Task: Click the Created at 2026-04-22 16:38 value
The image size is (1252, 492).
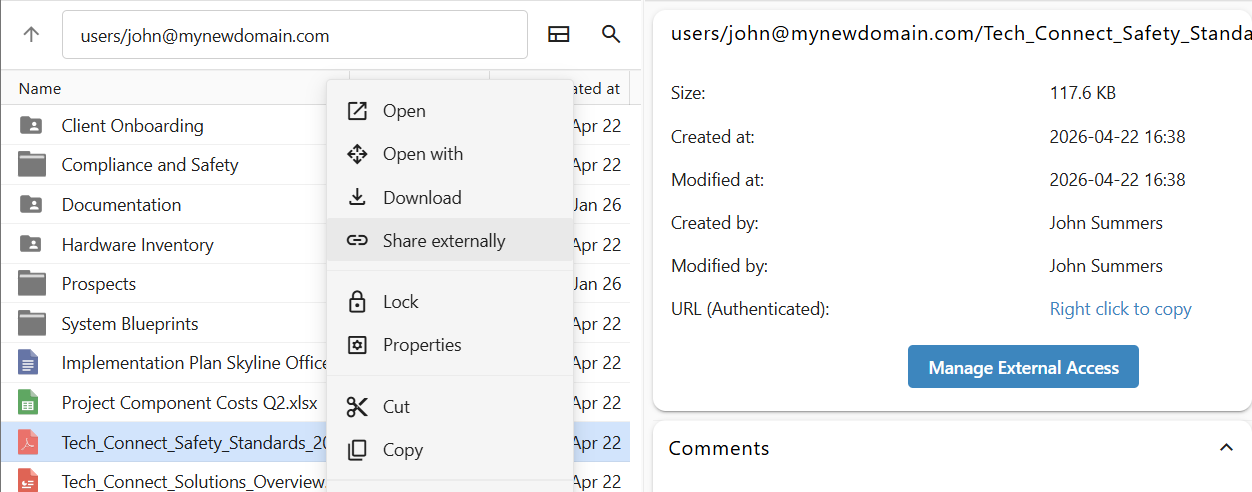Action: [1117, 136]
